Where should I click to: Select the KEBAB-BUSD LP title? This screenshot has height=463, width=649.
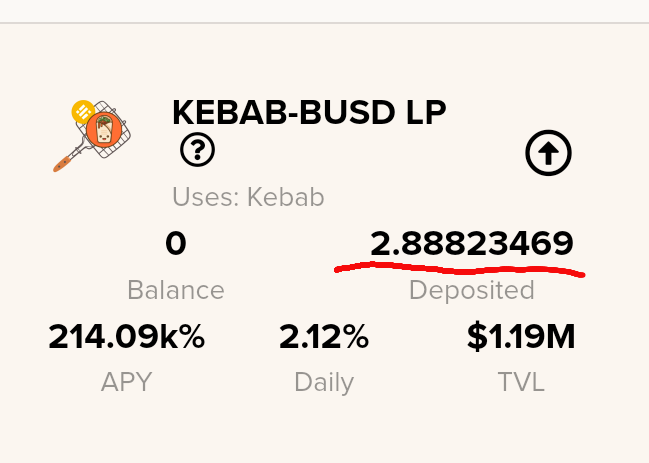click(309, 112)
